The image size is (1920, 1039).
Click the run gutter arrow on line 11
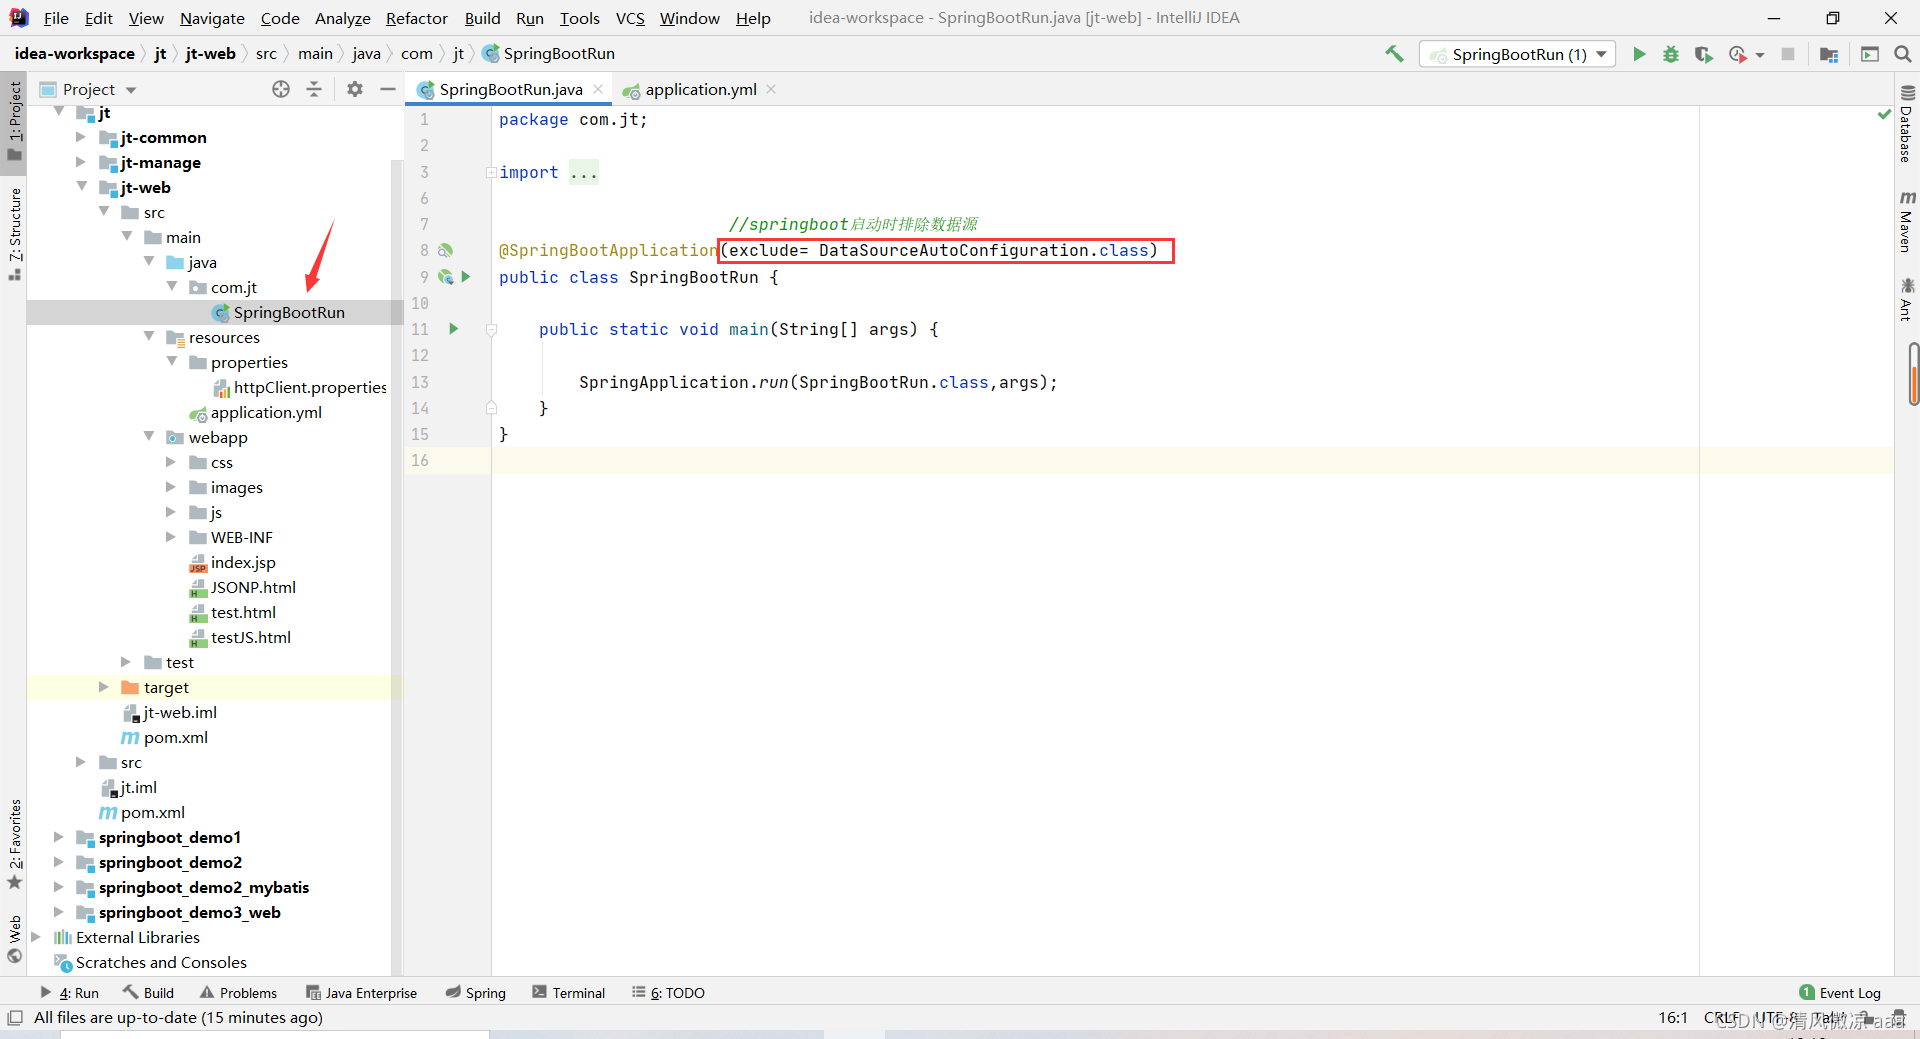coord(454,328)
